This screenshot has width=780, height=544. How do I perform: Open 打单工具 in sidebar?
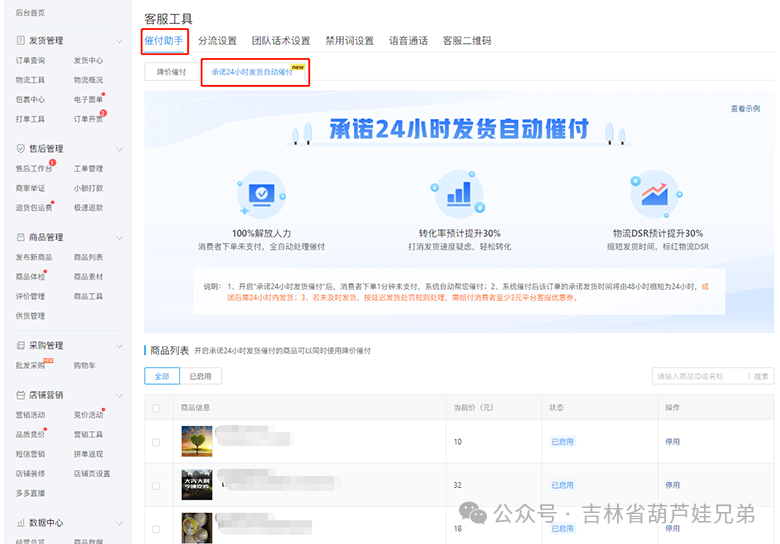[x=30, y=119]
